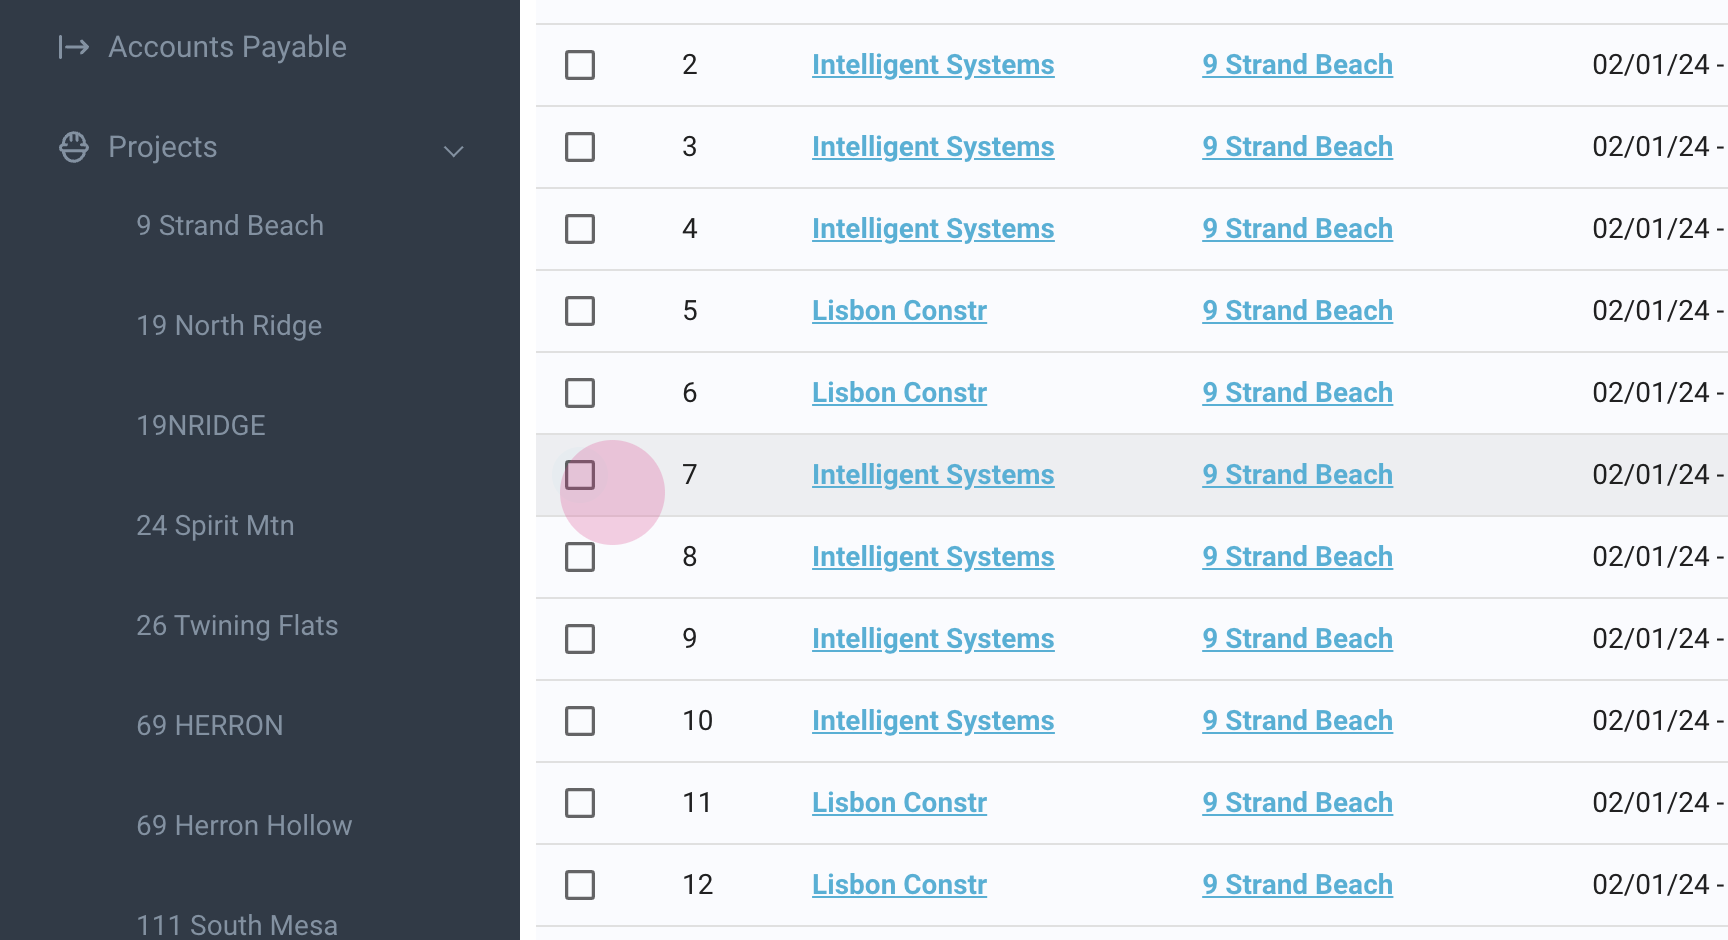The image size is (1728, 940).
Task: Click the Projects hard hat icon
Action: click(74, 147)
